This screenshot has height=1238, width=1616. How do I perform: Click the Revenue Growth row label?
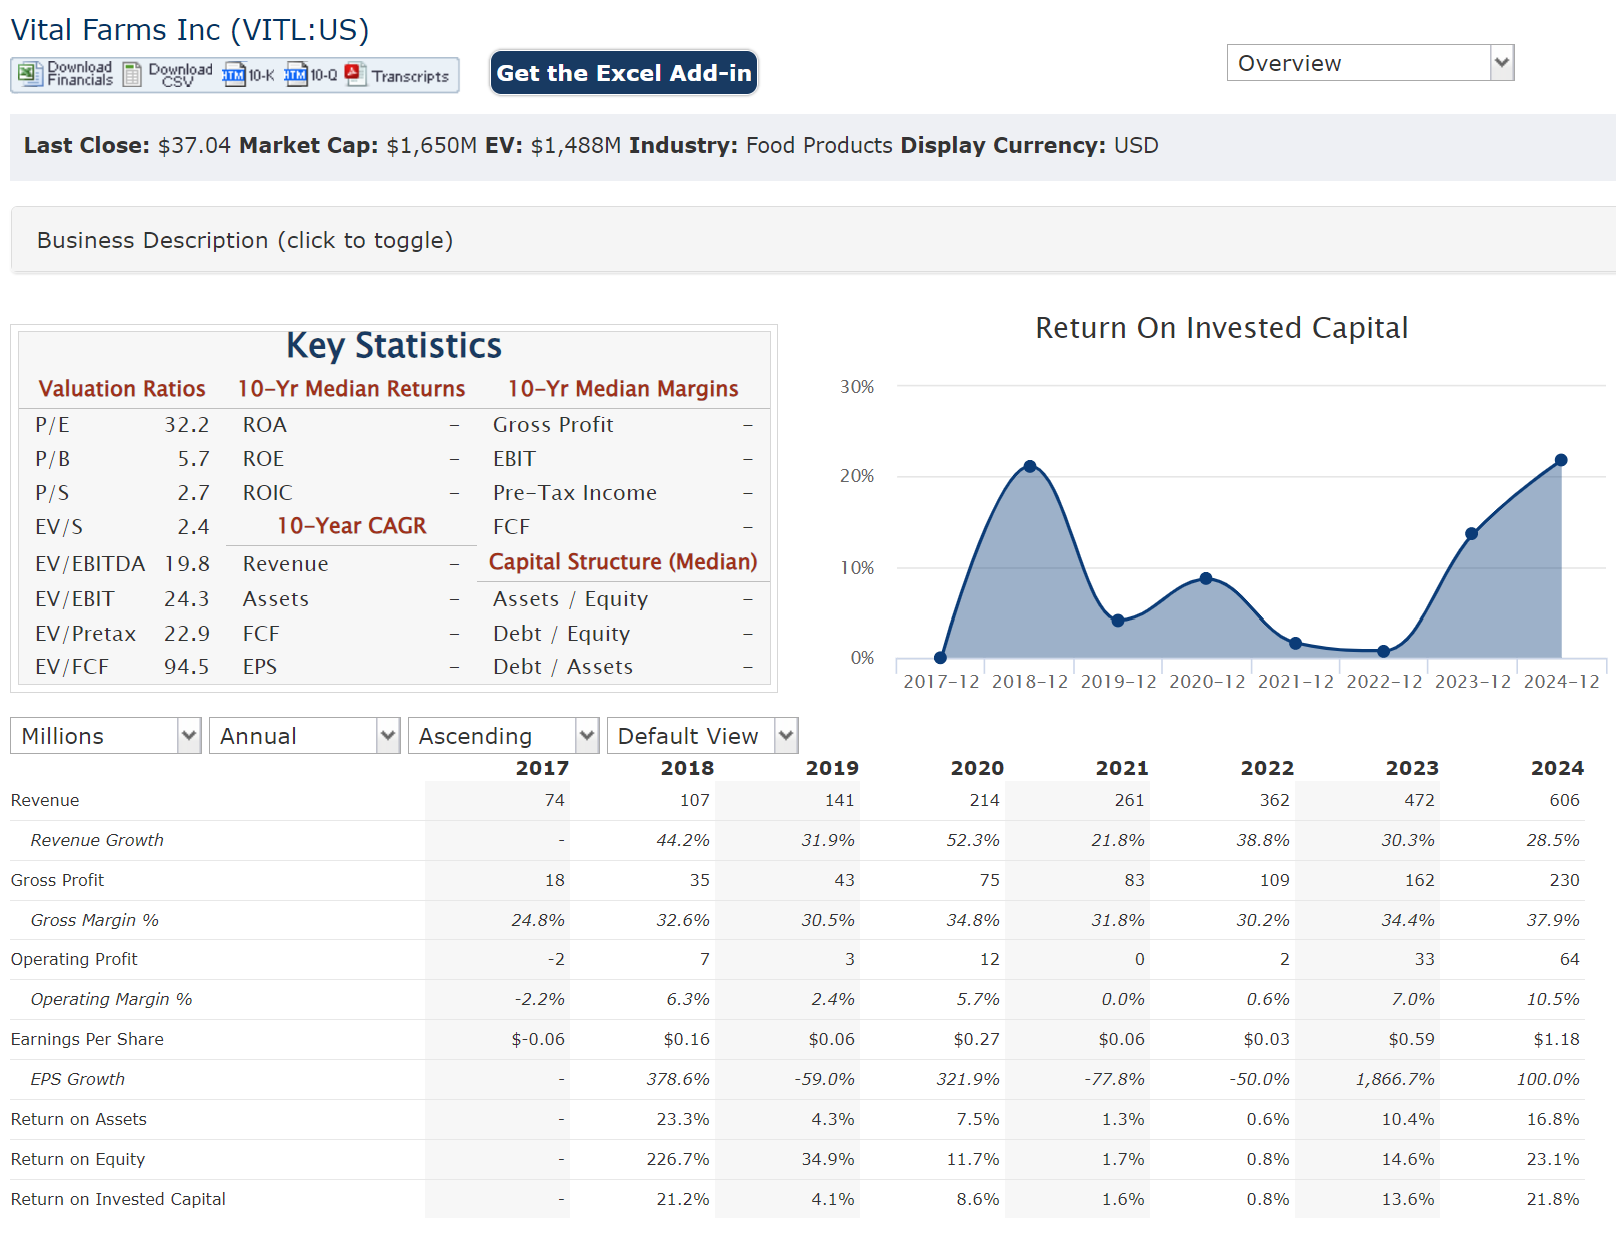pyautogui.click(x=97, y=840)
